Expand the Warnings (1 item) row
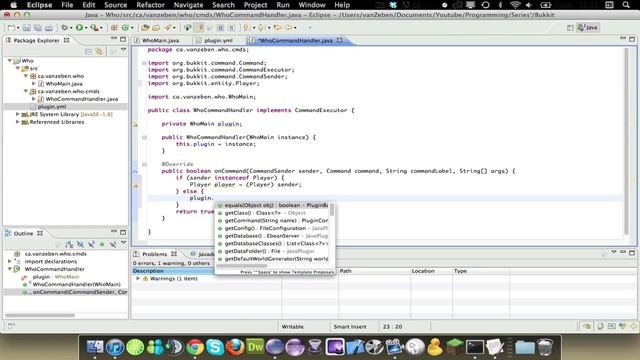The width and height of the screenshot is (640, 360). pyautogui.click(x=138, y=278)
